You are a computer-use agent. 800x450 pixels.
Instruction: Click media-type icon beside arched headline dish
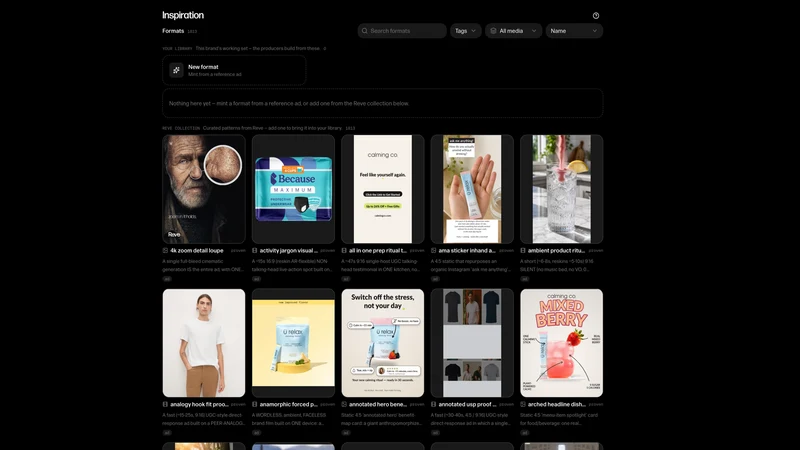tap(523, 404)
